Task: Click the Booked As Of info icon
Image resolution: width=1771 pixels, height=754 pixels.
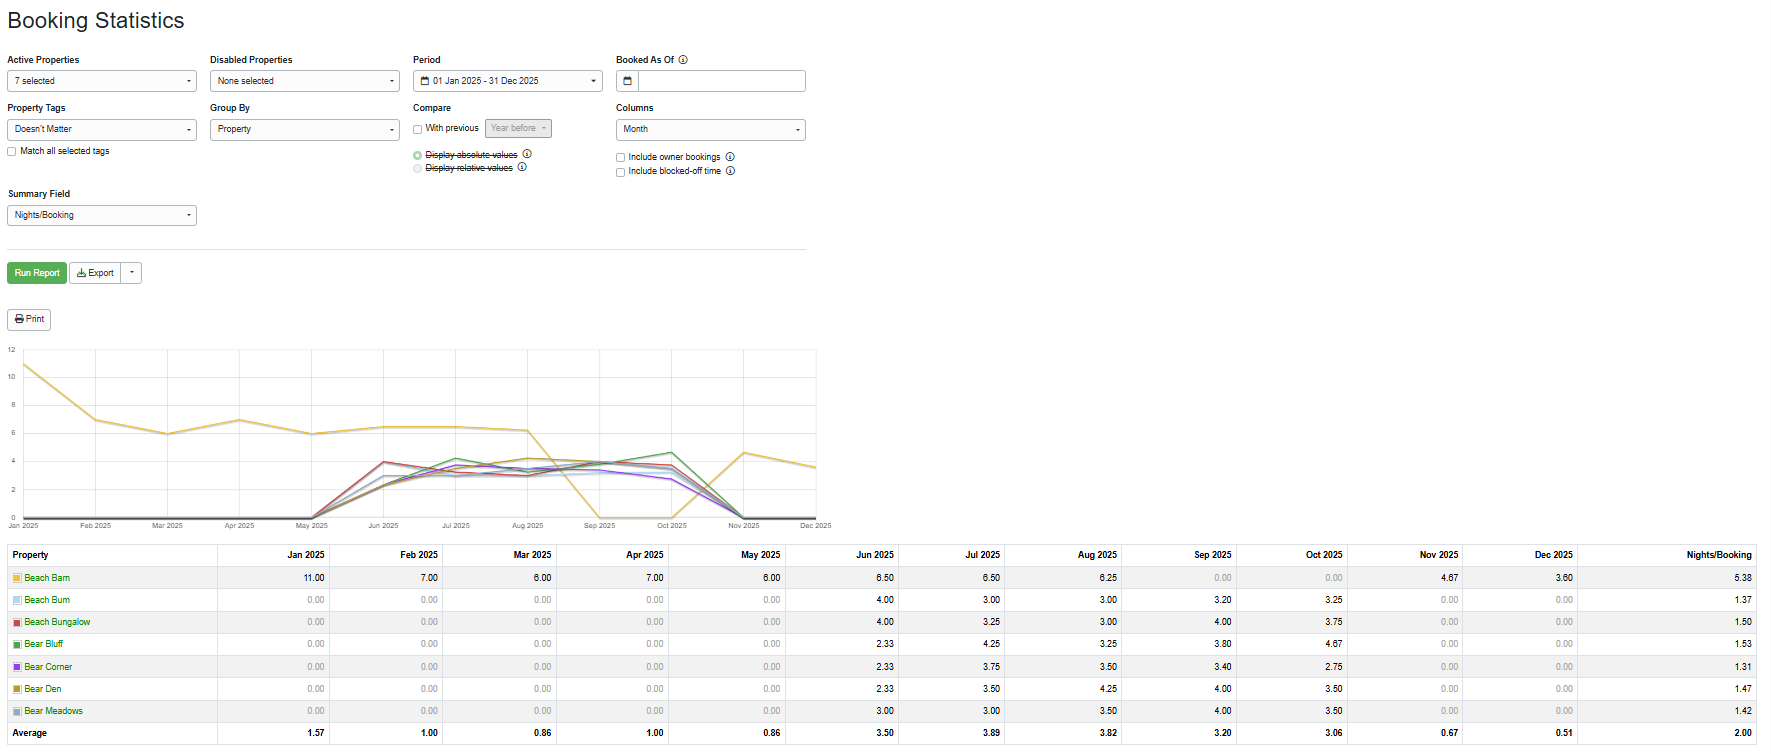Action: pos(683,60)
